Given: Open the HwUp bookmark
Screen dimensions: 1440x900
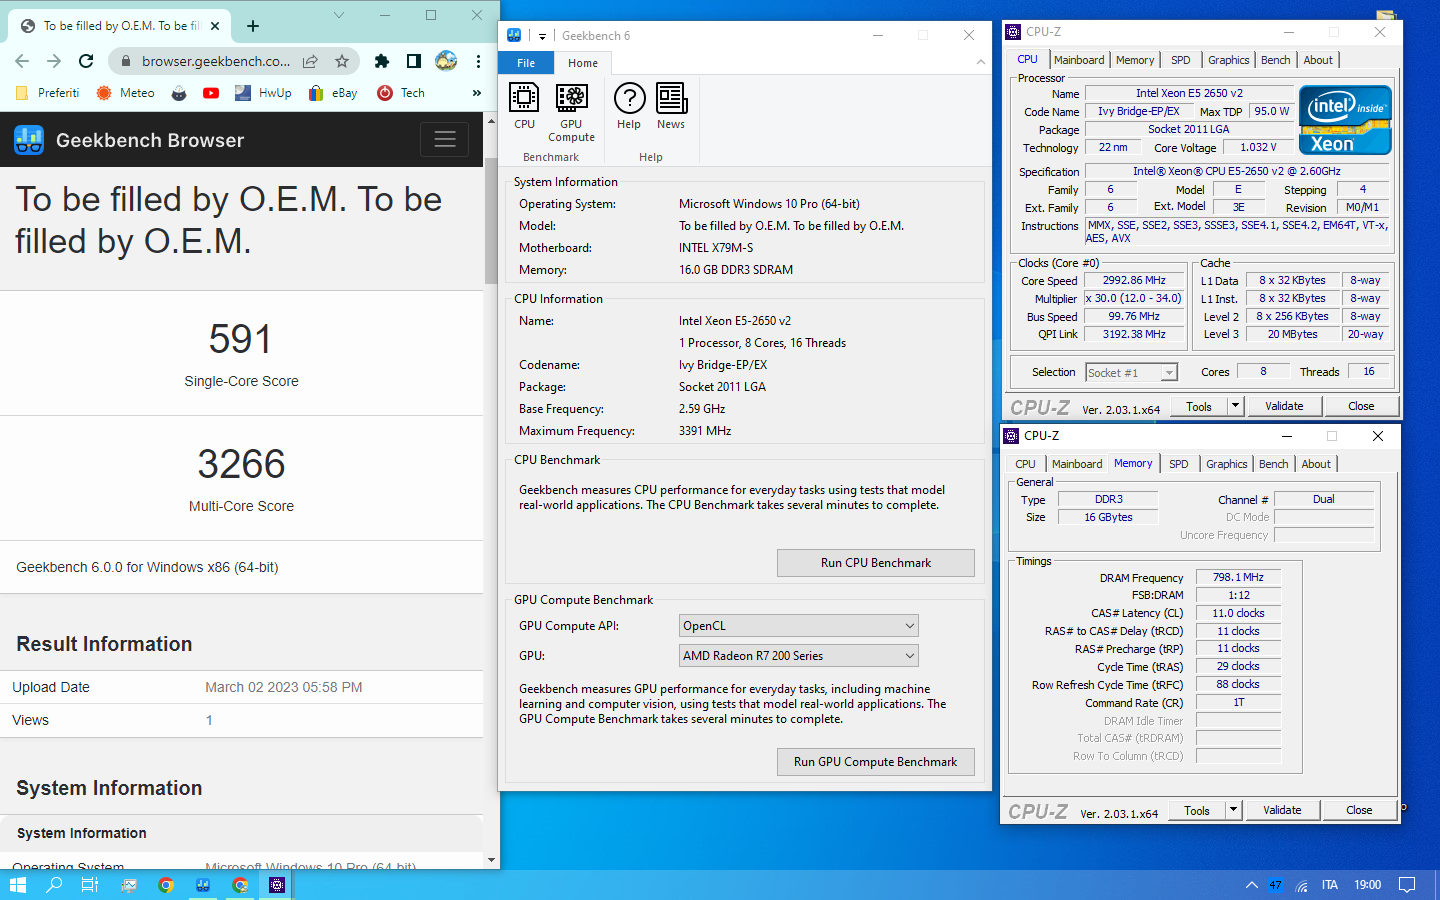Looking at the screenshot, I should point(264,93).
